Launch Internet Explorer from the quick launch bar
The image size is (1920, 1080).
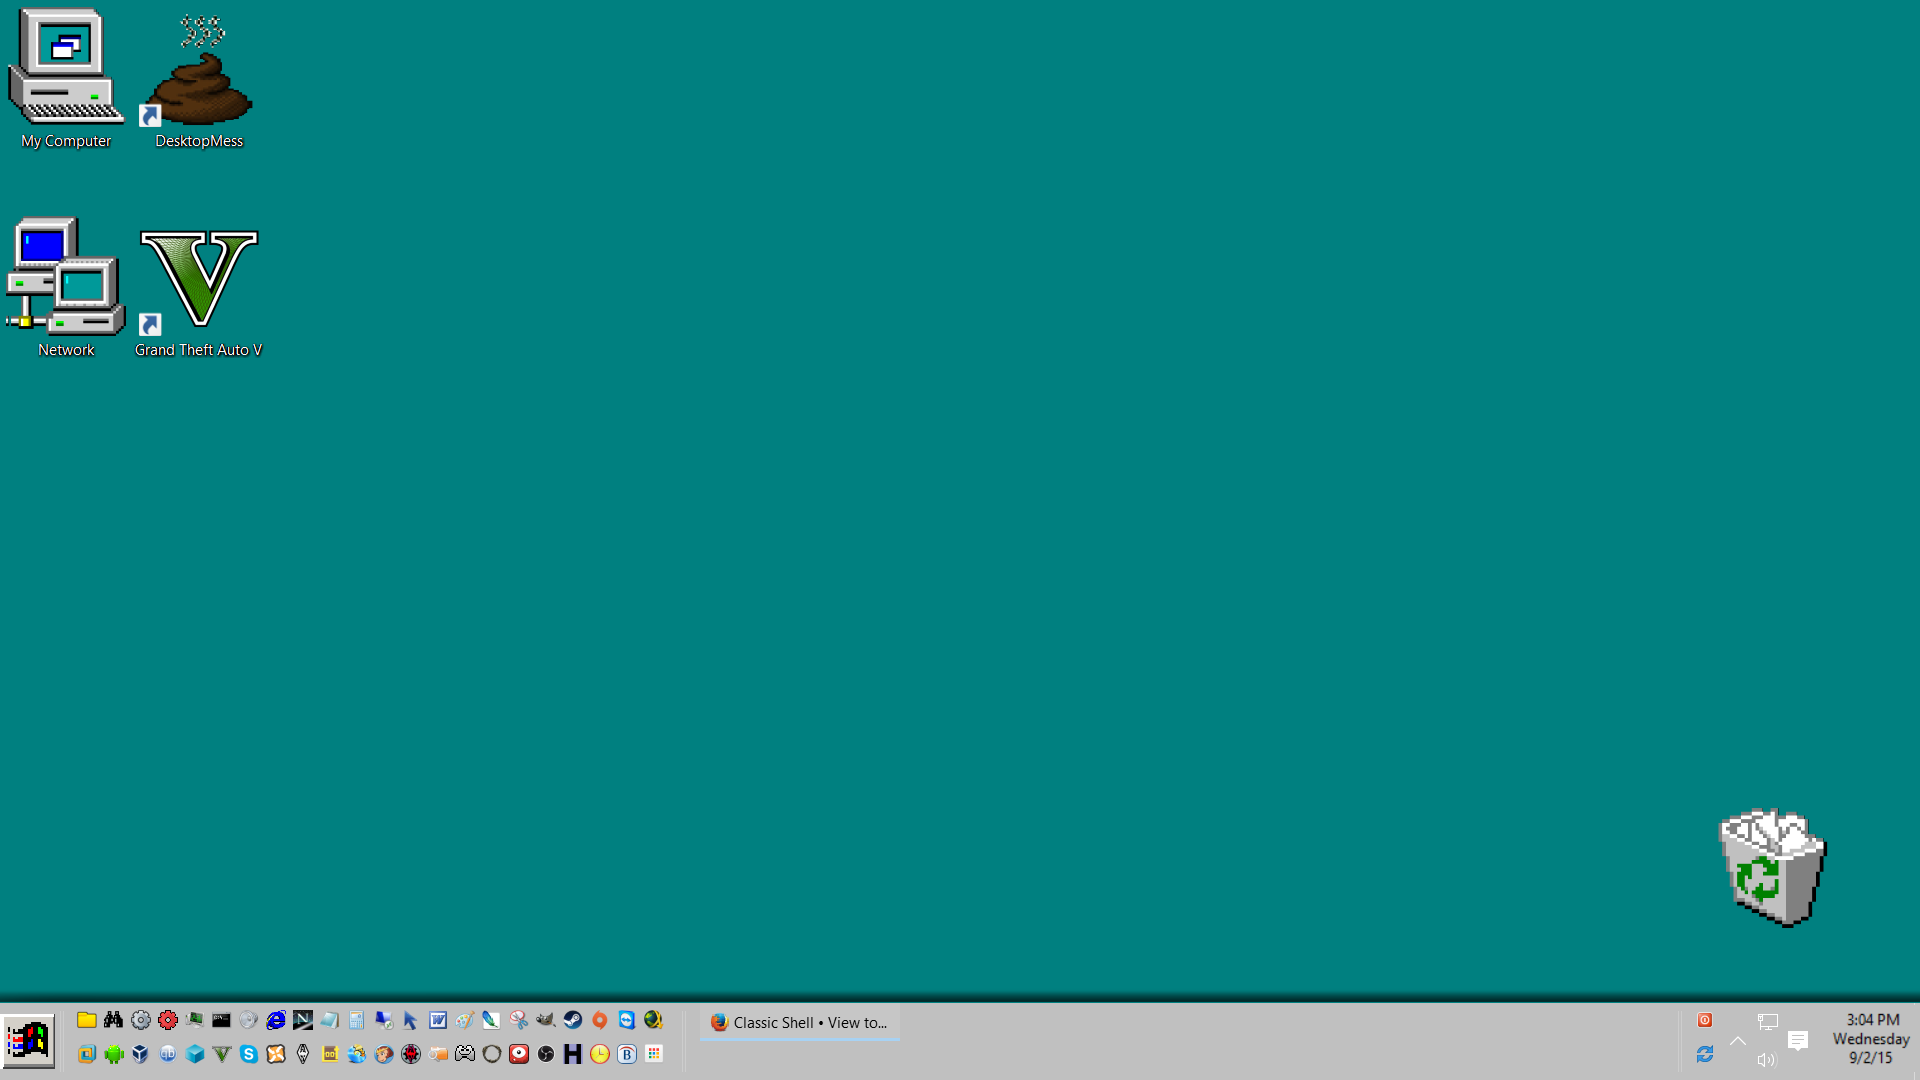point(276,1020)
